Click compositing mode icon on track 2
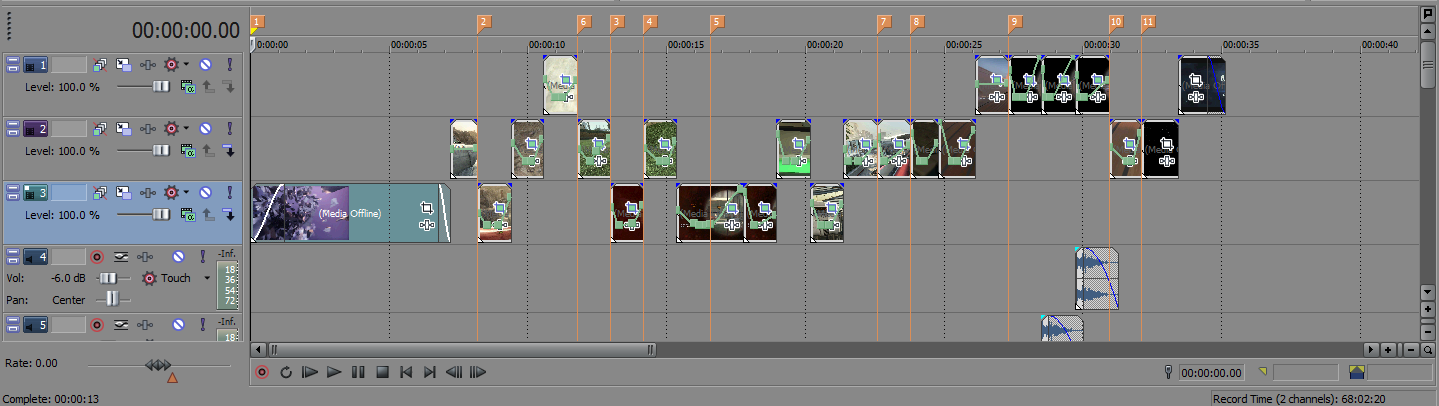Image resolution: width=1439 pixels, height=406 pixels. [188, 151]
